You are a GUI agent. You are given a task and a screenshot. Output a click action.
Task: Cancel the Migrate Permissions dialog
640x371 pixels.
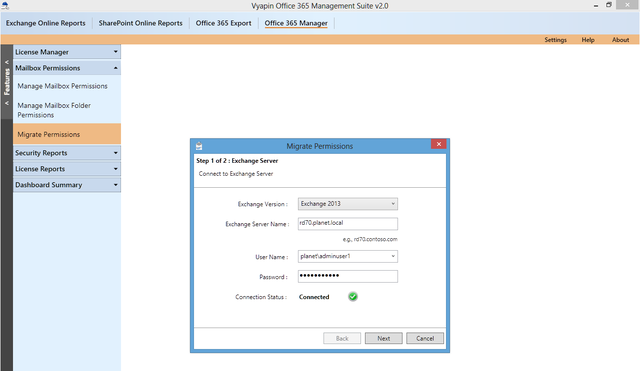(425, 338)
